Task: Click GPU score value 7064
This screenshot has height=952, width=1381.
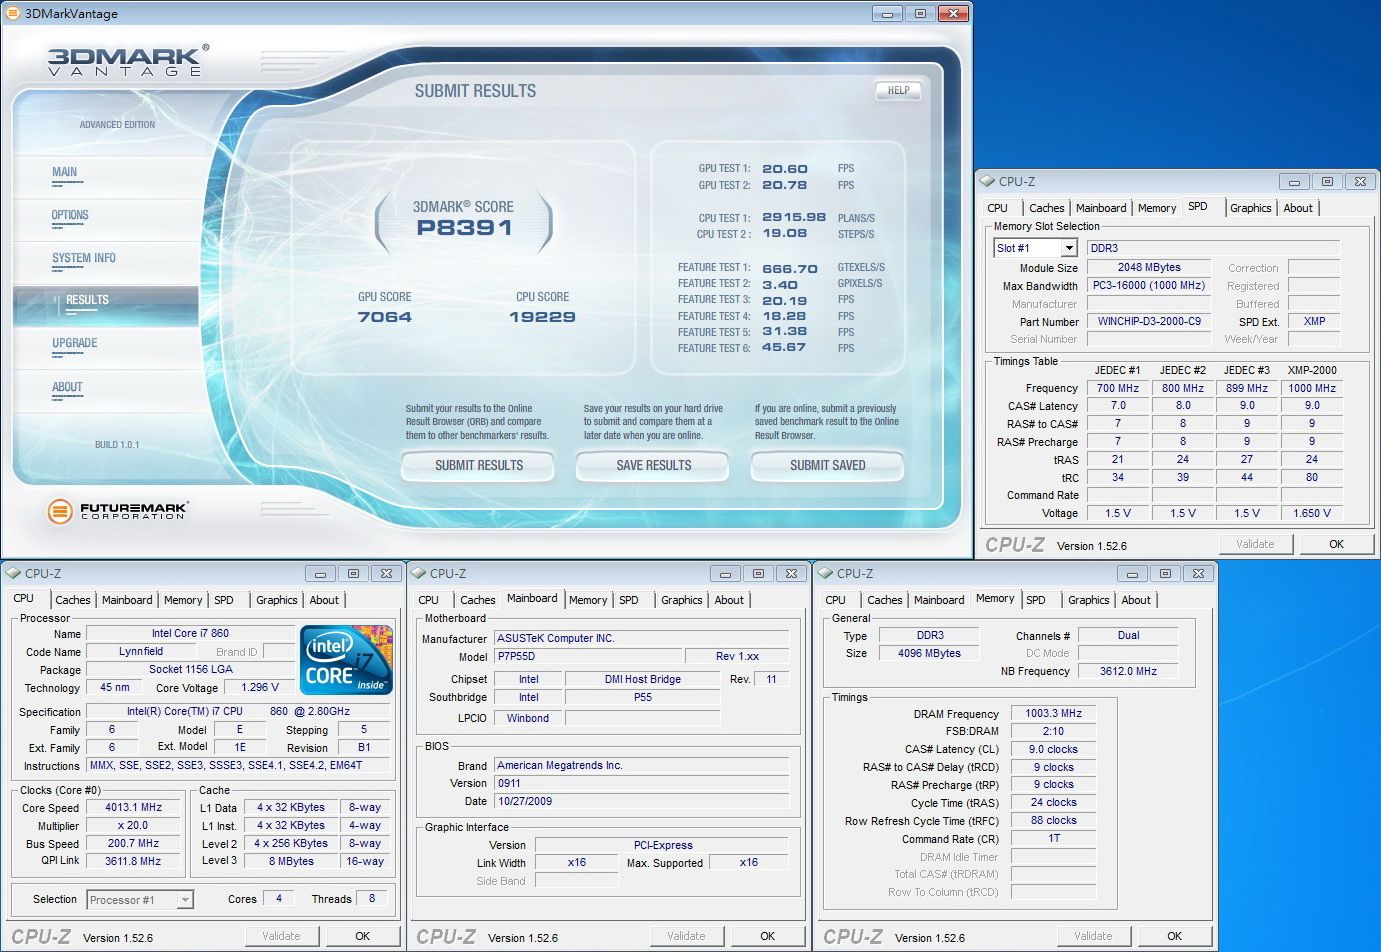Action: point(385,317)
